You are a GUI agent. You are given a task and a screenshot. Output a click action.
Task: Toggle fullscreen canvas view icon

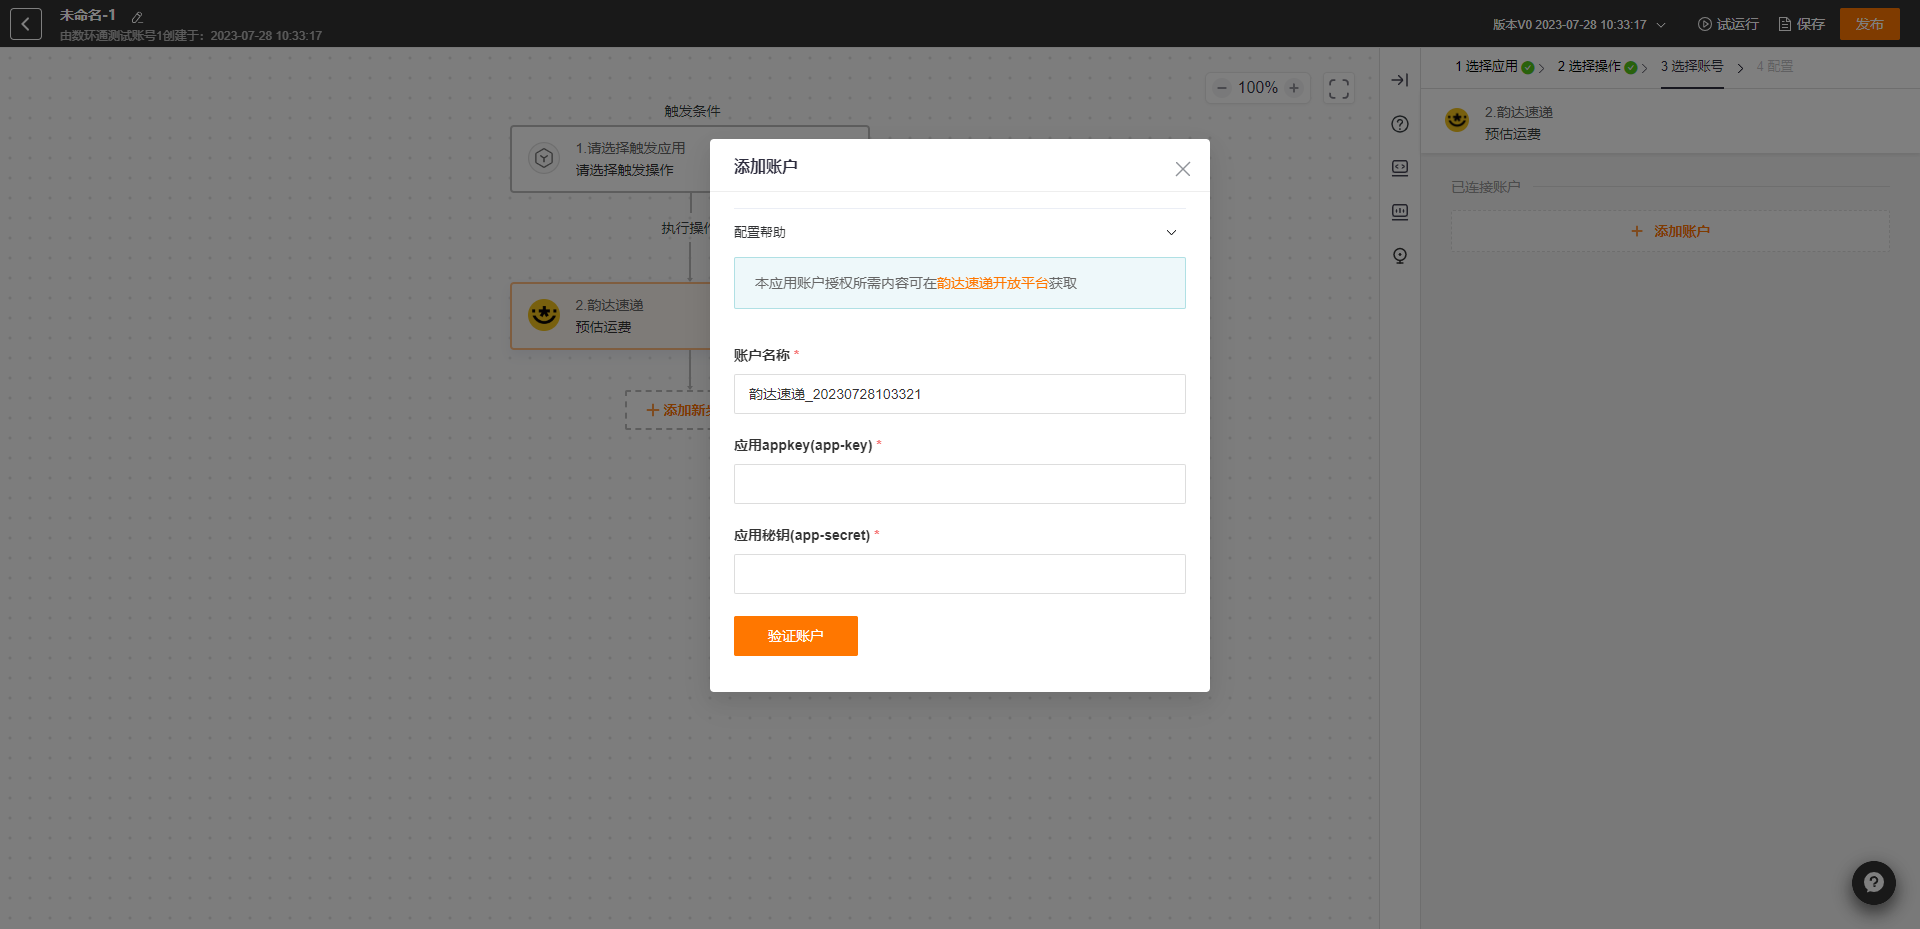[x=1339, y=89]
